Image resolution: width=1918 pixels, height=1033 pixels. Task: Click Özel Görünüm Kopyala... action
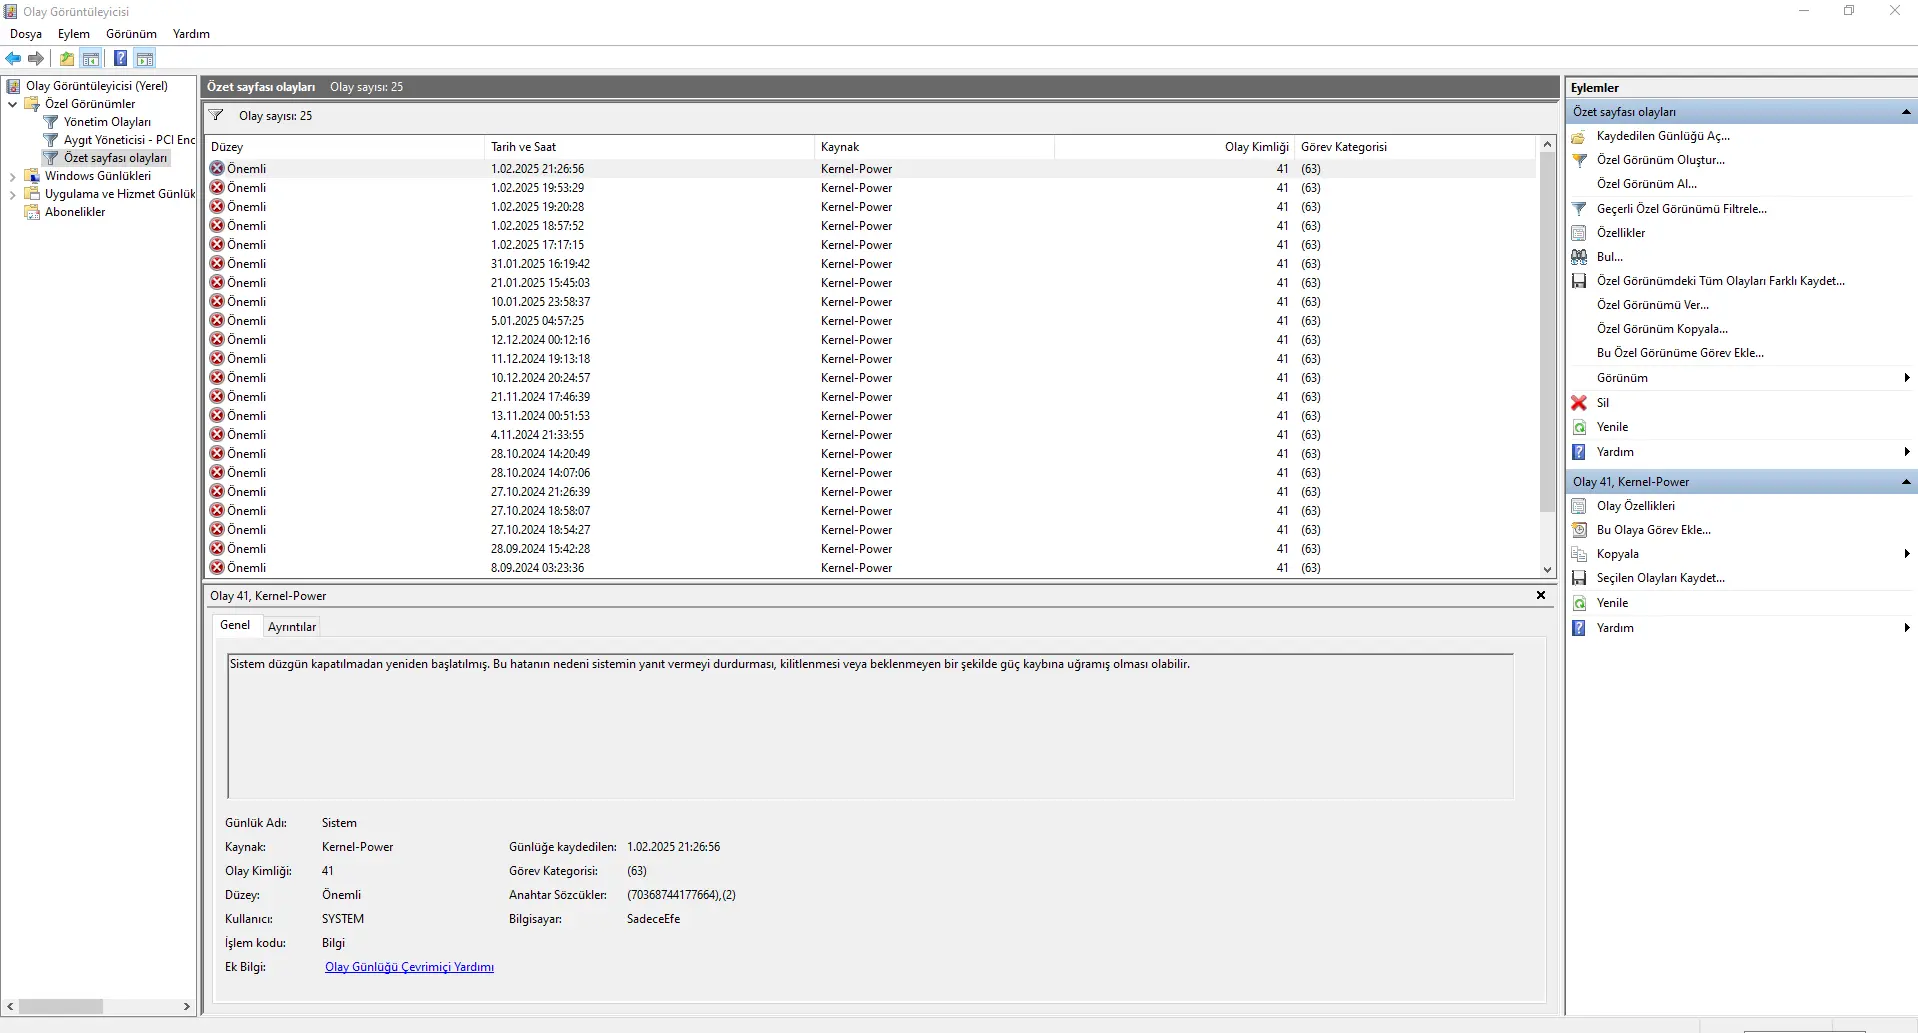click(x=1662, y=329)
